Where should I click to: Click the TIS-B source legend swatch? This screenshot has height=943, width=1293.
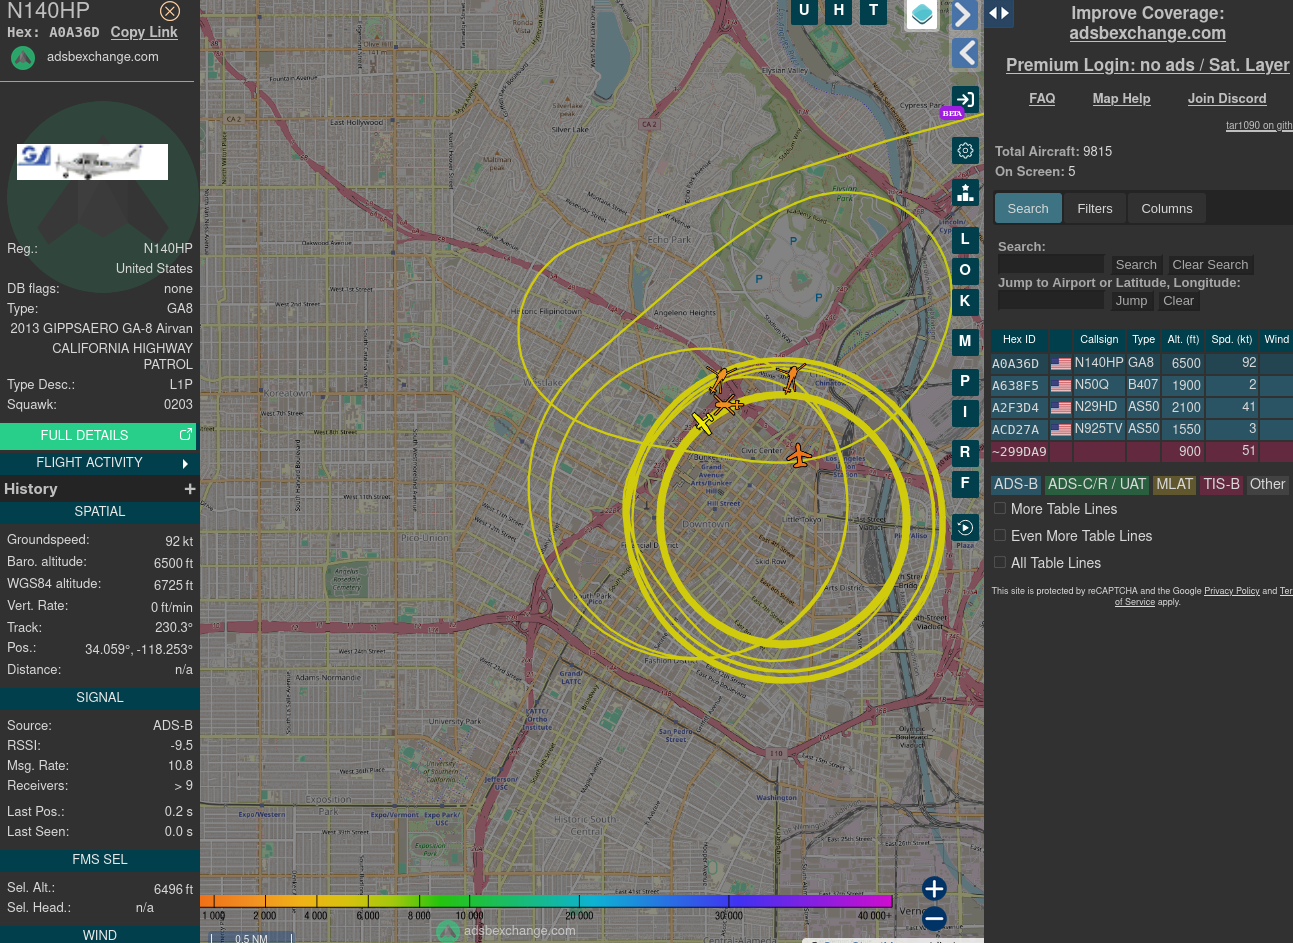(x=1221, y=484)
